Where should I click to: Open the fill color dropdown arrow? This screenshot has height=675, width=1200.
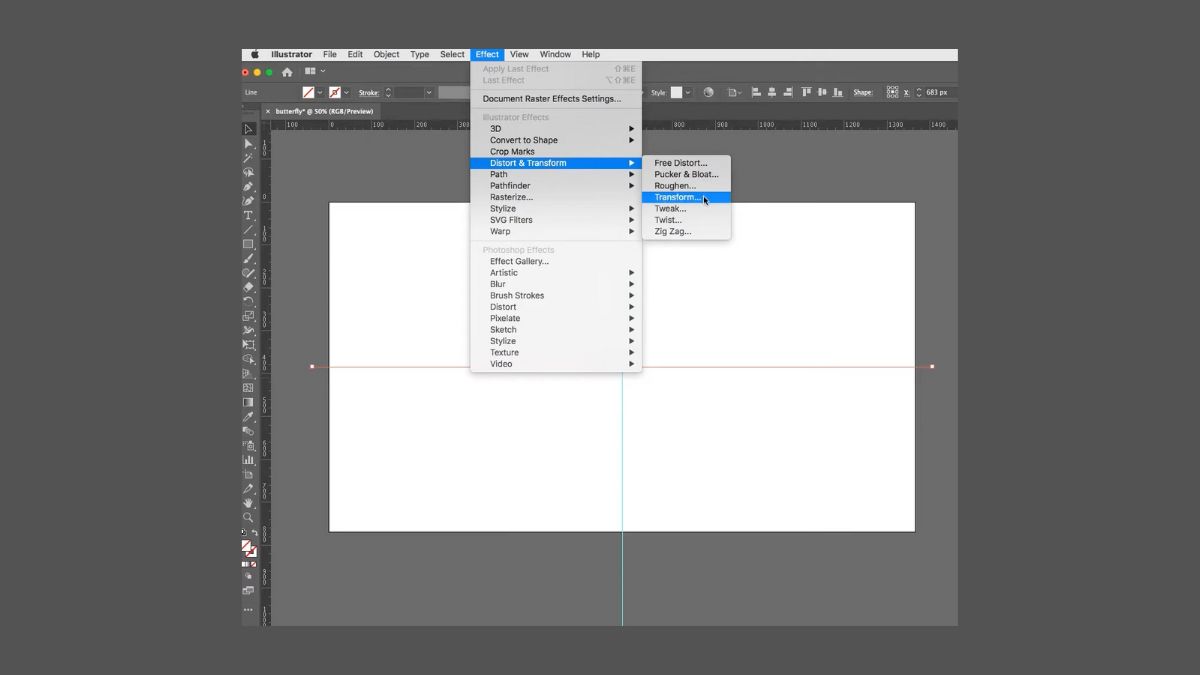(x=320, y=92)
